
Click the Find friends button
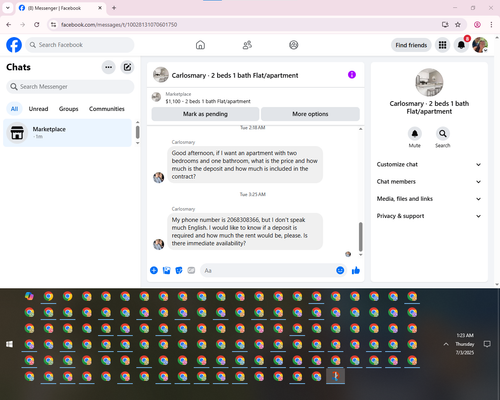pyautogui.click(x=411, y=45)
